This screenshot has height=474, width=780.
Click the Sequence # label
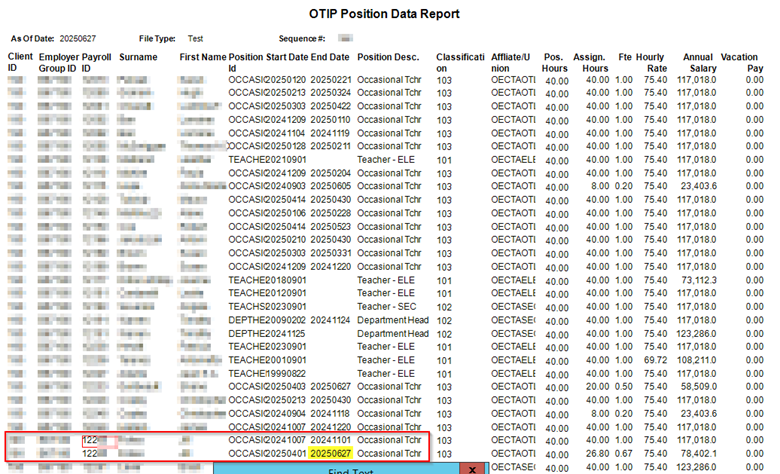click(302, 38)
